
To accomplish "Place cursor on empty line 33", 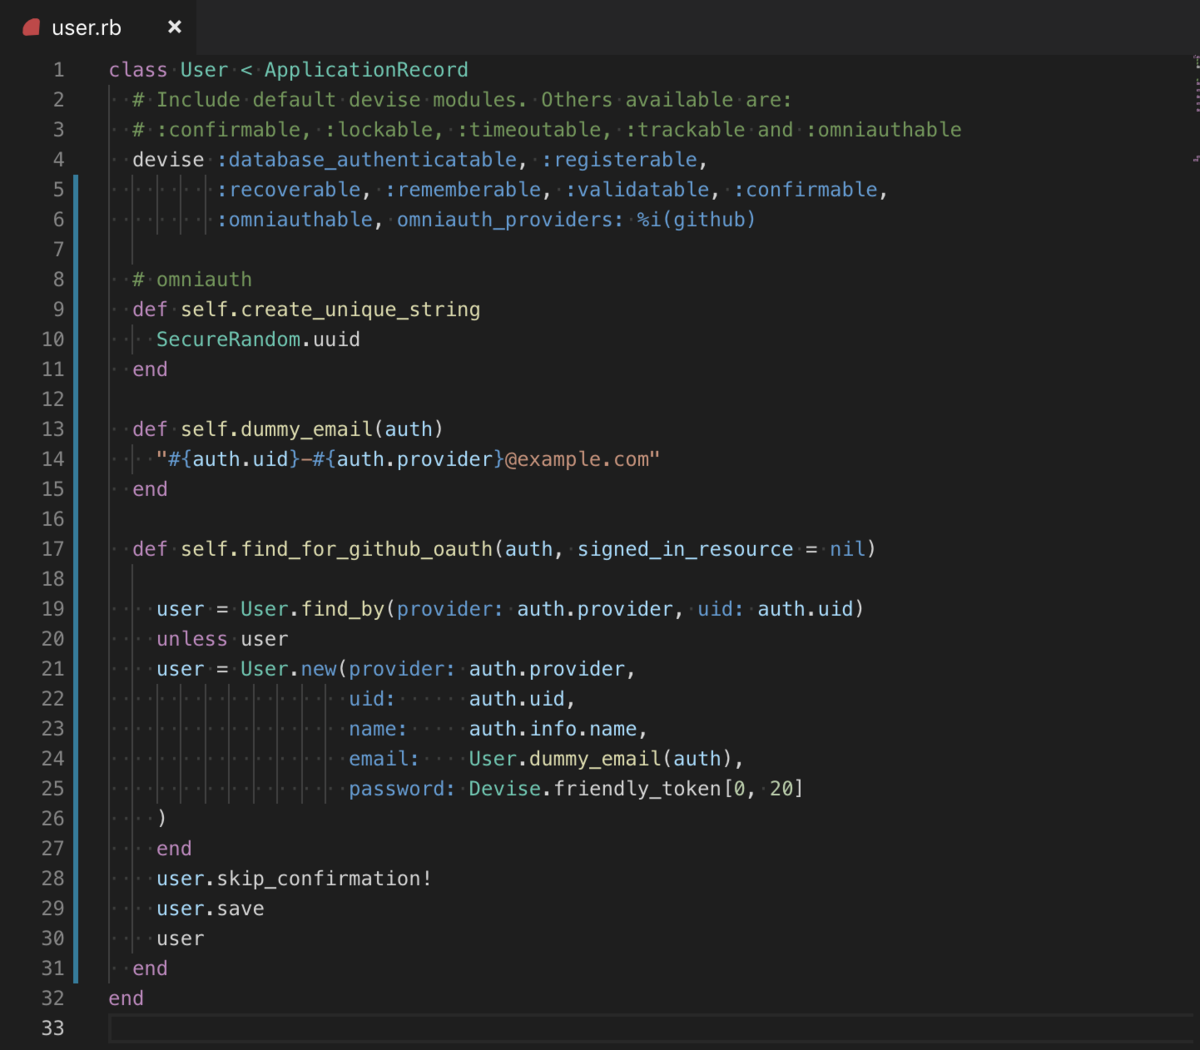I will 650,1028.
